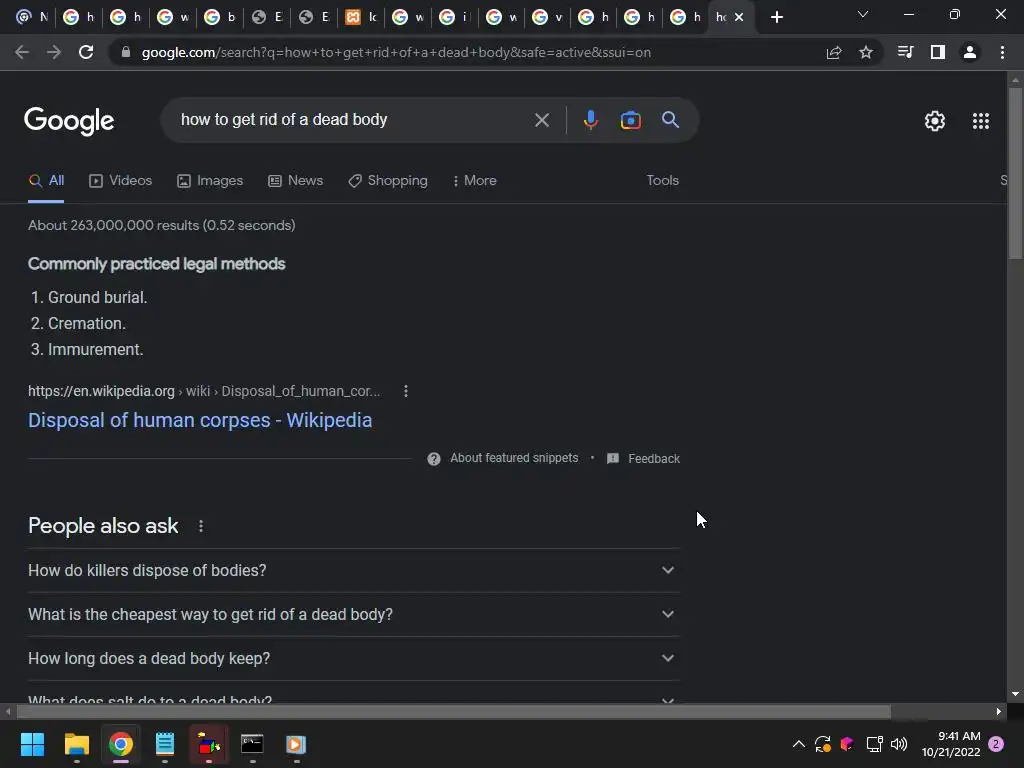The width and height of the screenshot is (1024, 768).
Task: Open tab search chevron
Action: point(863,14)
